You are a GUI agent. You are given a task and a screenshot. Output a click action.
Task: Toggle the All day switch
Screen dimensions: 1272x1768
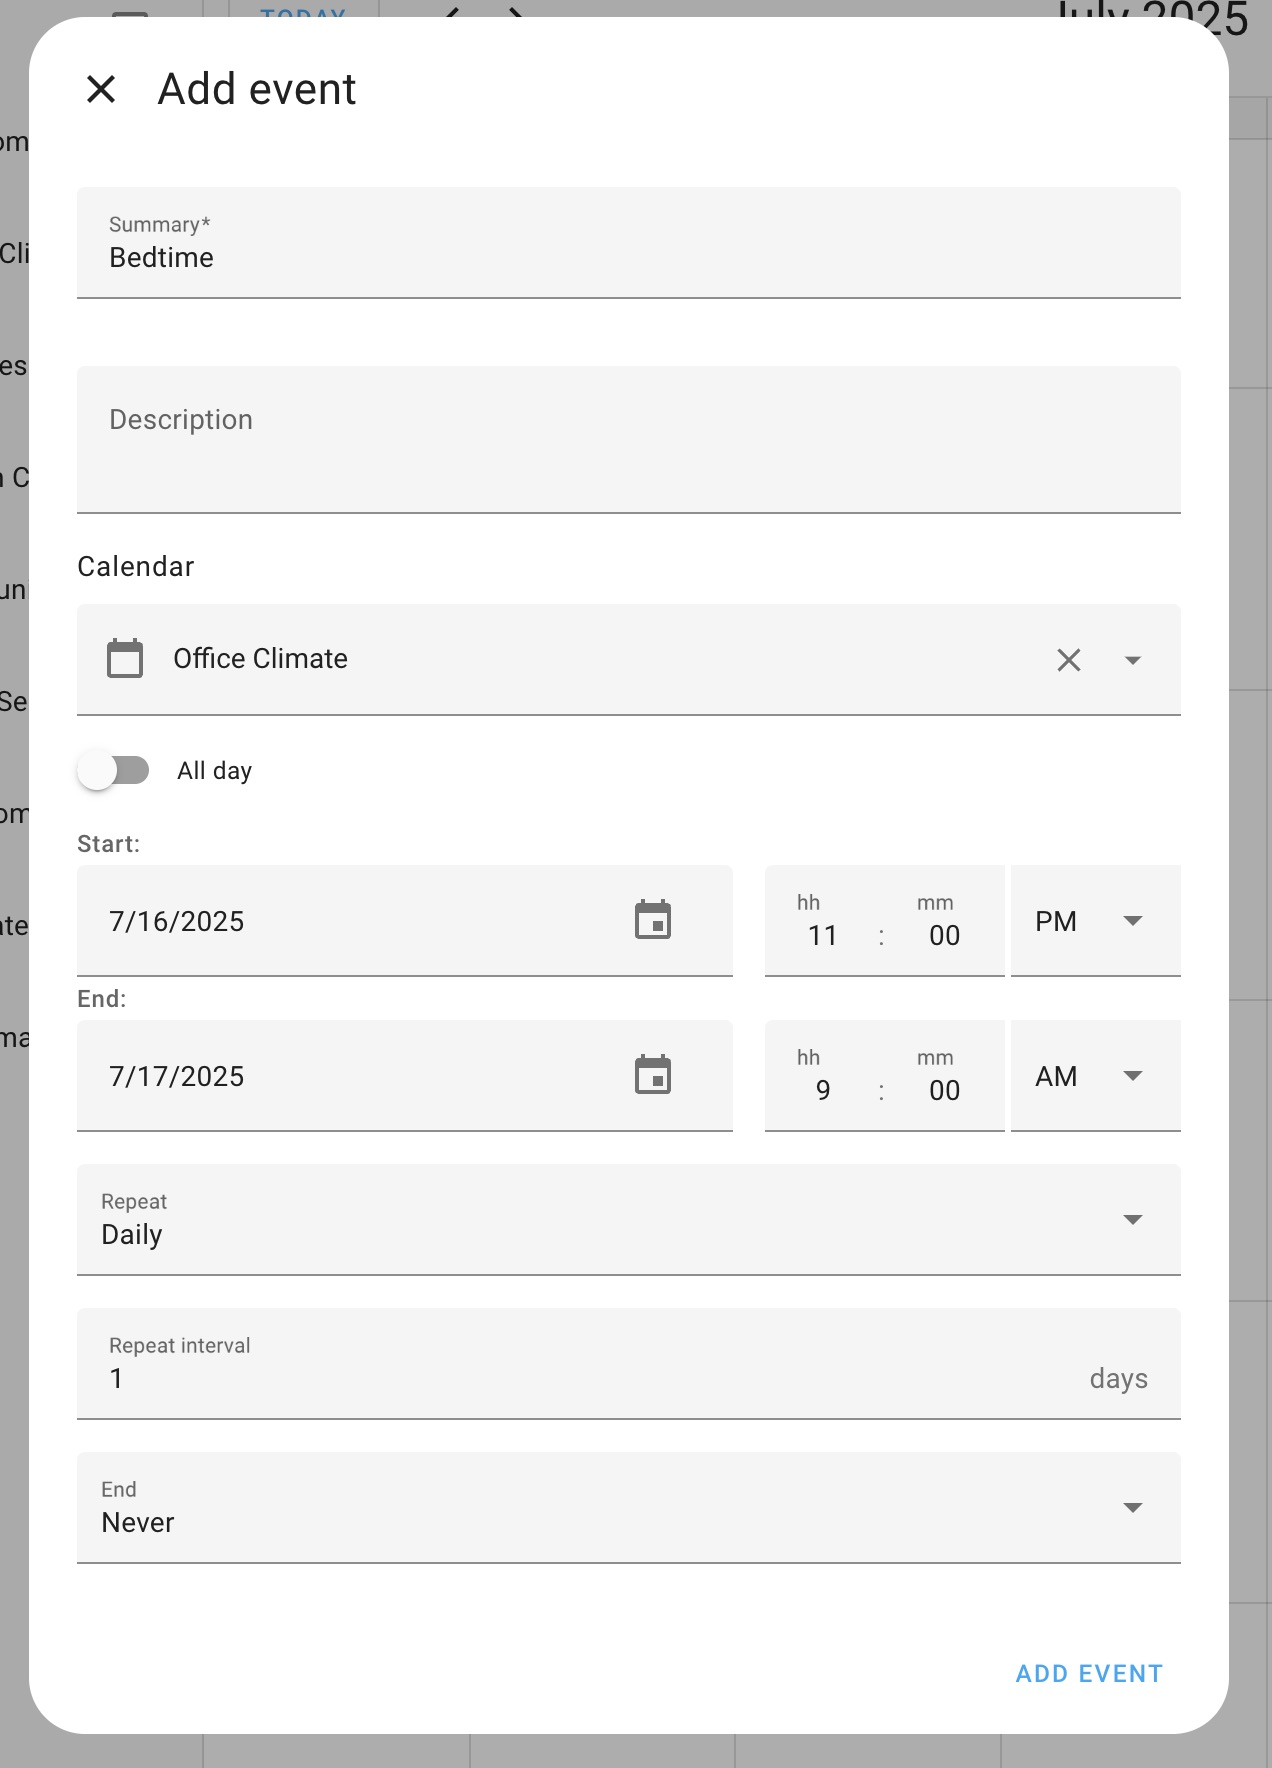(114, 770)
